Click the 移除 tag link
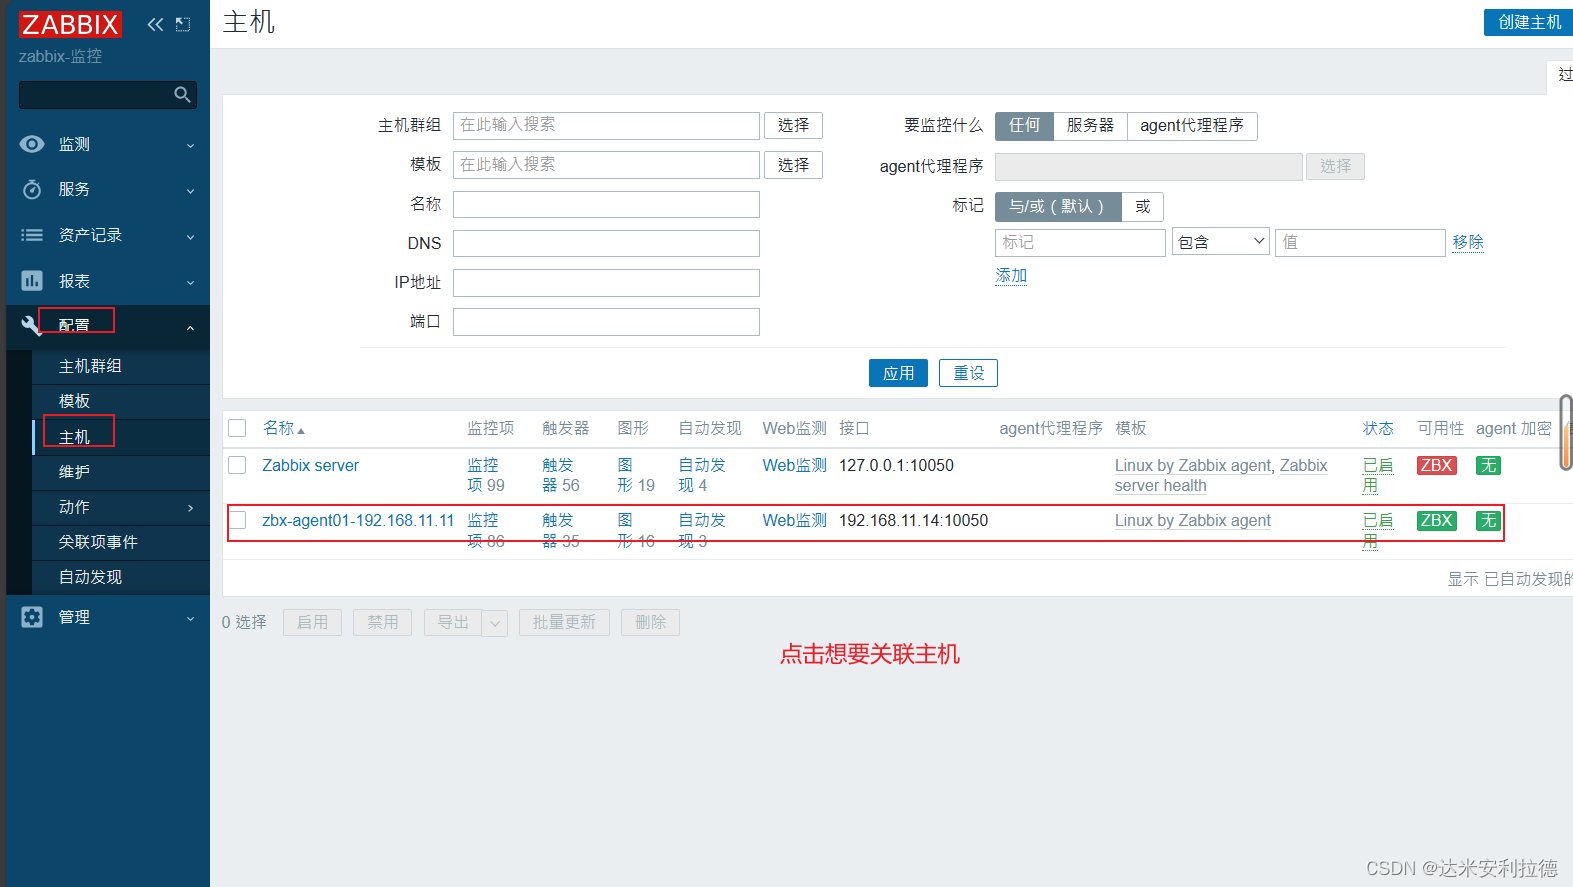Screen dimensions: 1573x887 coord(1468,242)
